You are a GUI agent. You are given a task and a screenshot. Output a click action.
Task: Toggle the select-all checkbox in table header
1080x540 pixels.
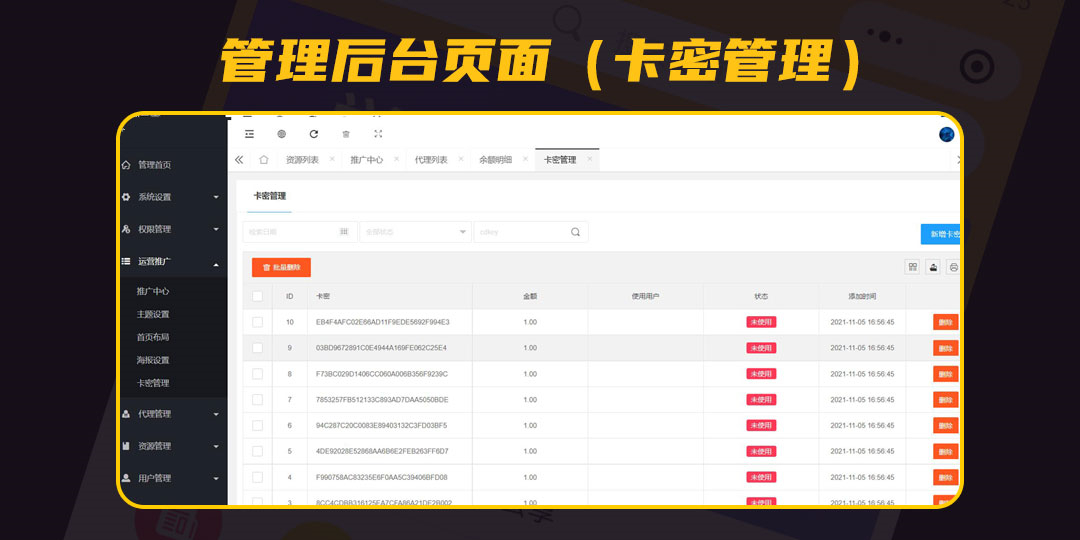point(257,296)
